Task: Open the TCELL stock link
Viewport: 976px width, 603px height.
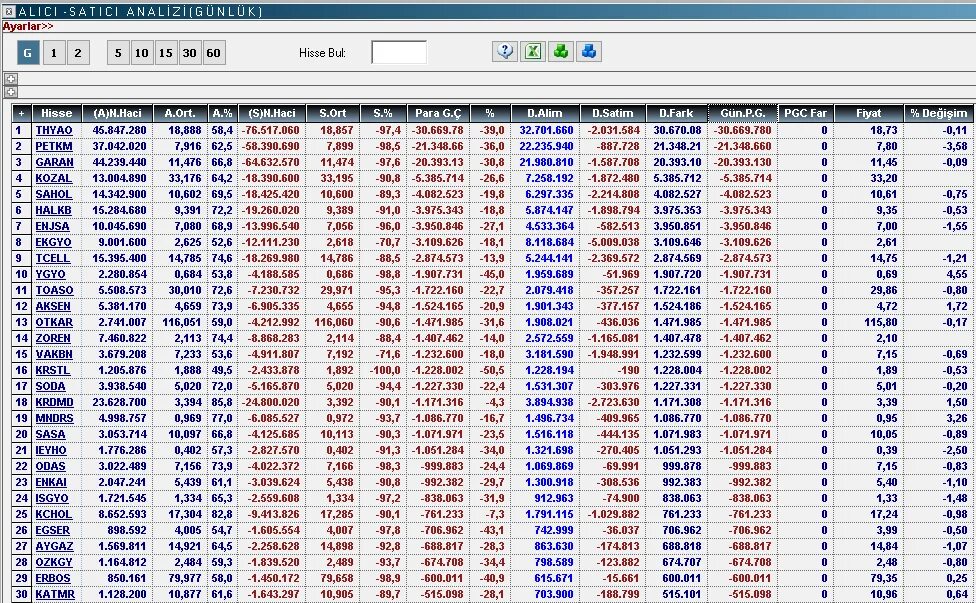Action: click(52, 258)
